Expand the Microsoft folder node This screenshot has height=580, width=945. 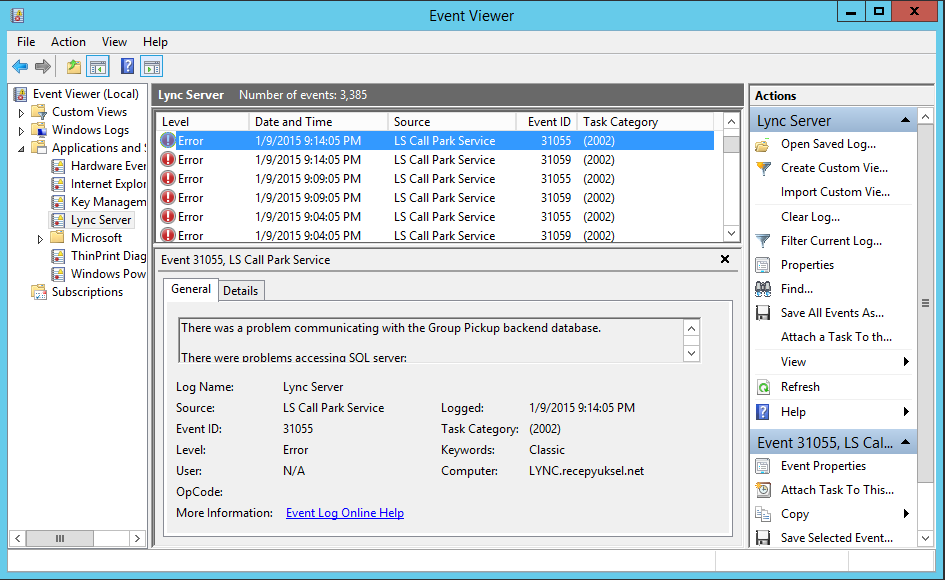tap(40, 239)
